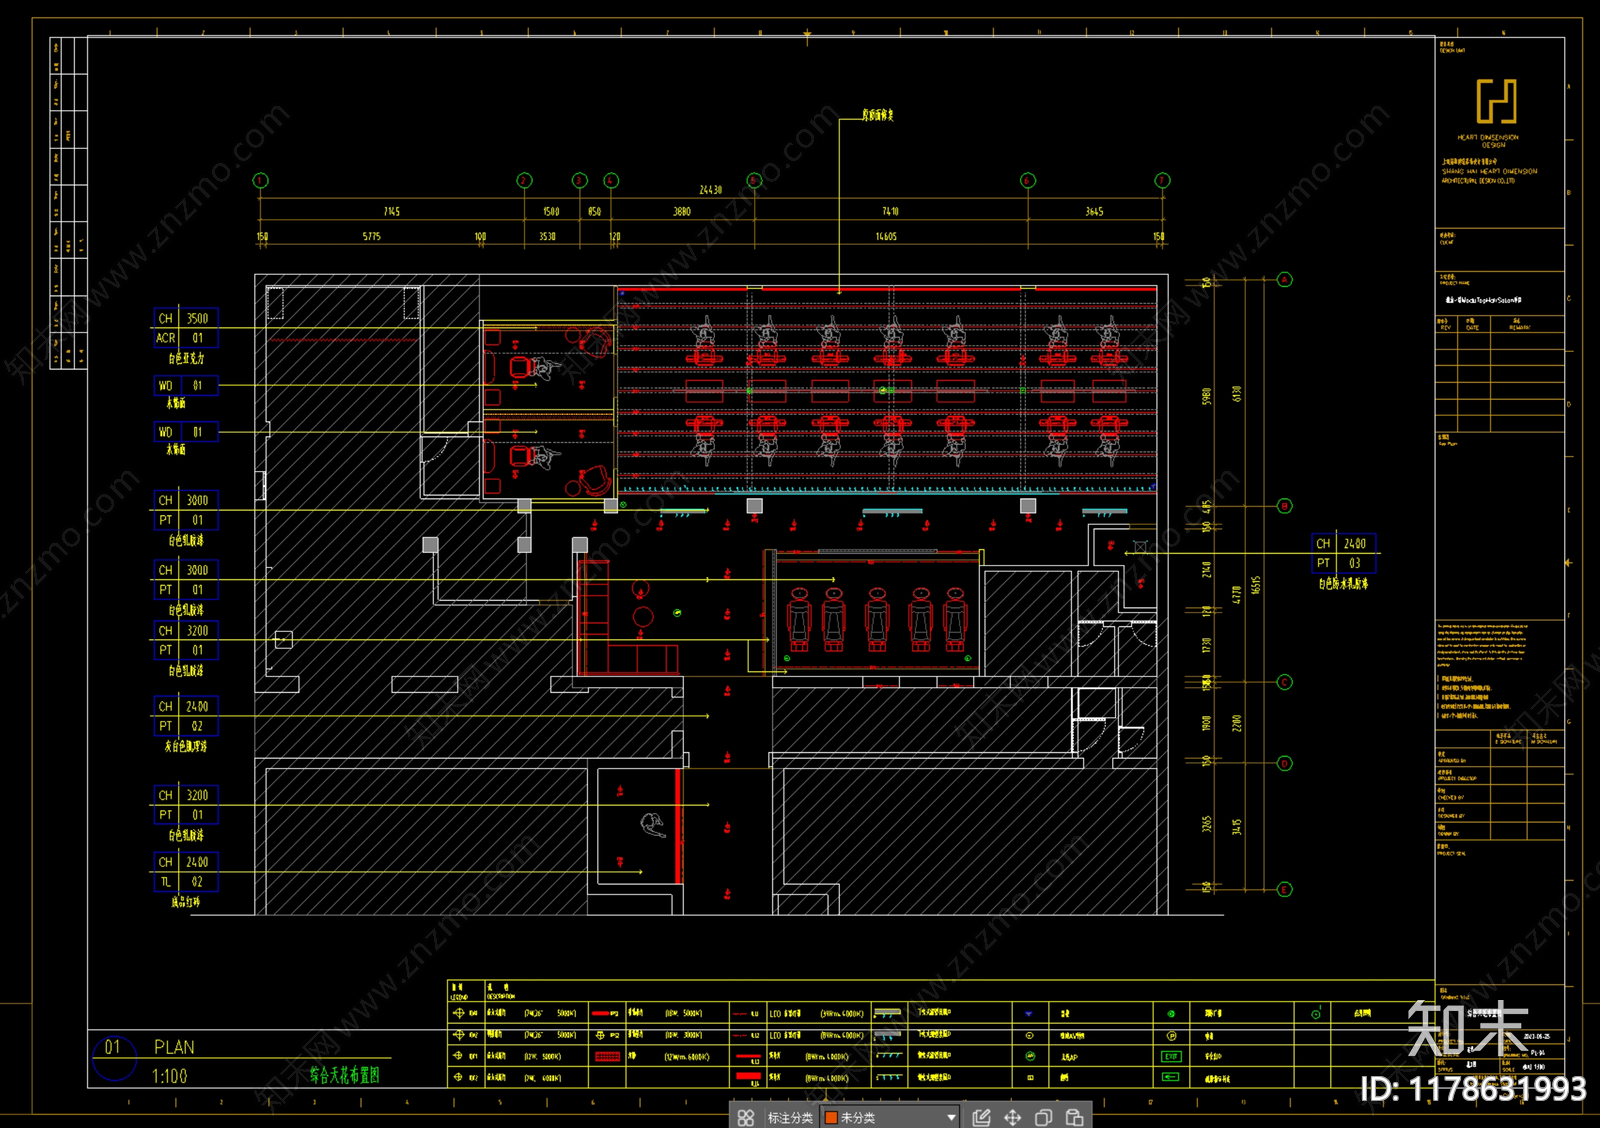The height and width of the screenshot is (1128, 1600).
Task: Open the 未分类 category dropdown
Action: tap(890, 1117)
